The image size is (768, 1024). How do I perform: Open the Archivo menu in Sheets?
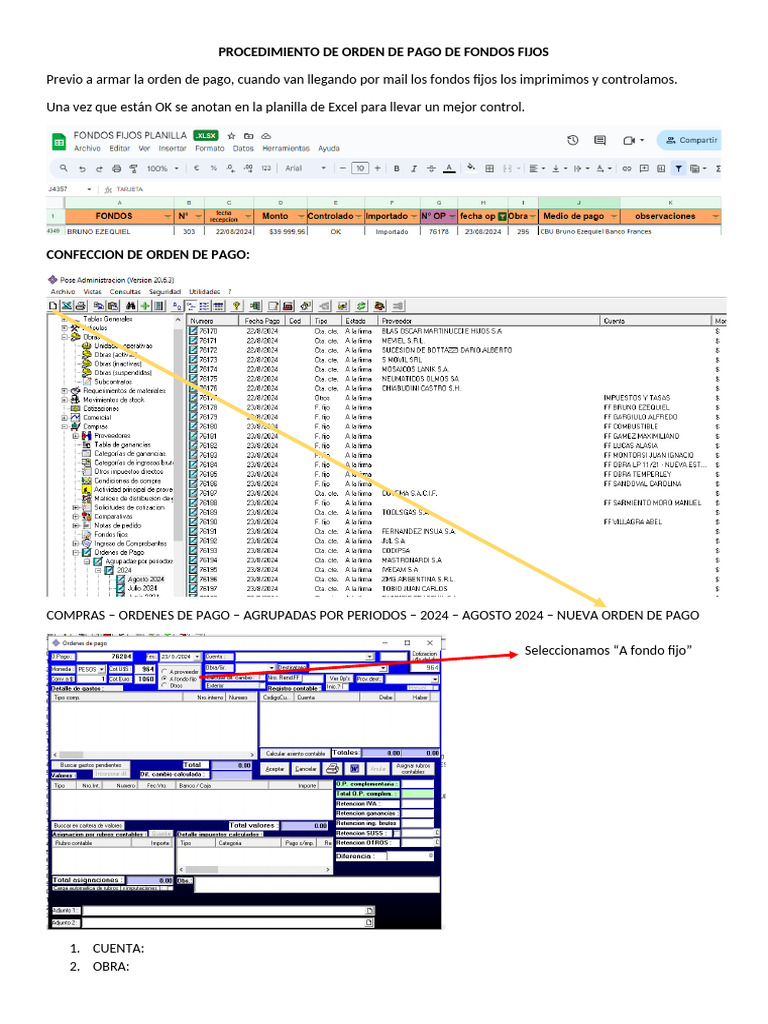(x=87, y=149)
